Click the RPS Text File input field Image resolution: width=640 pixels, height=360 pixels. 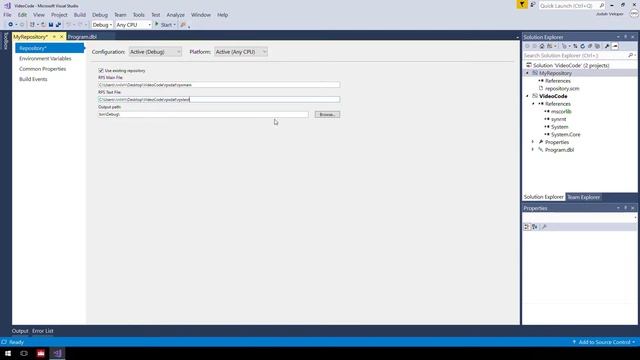[219, 100]
